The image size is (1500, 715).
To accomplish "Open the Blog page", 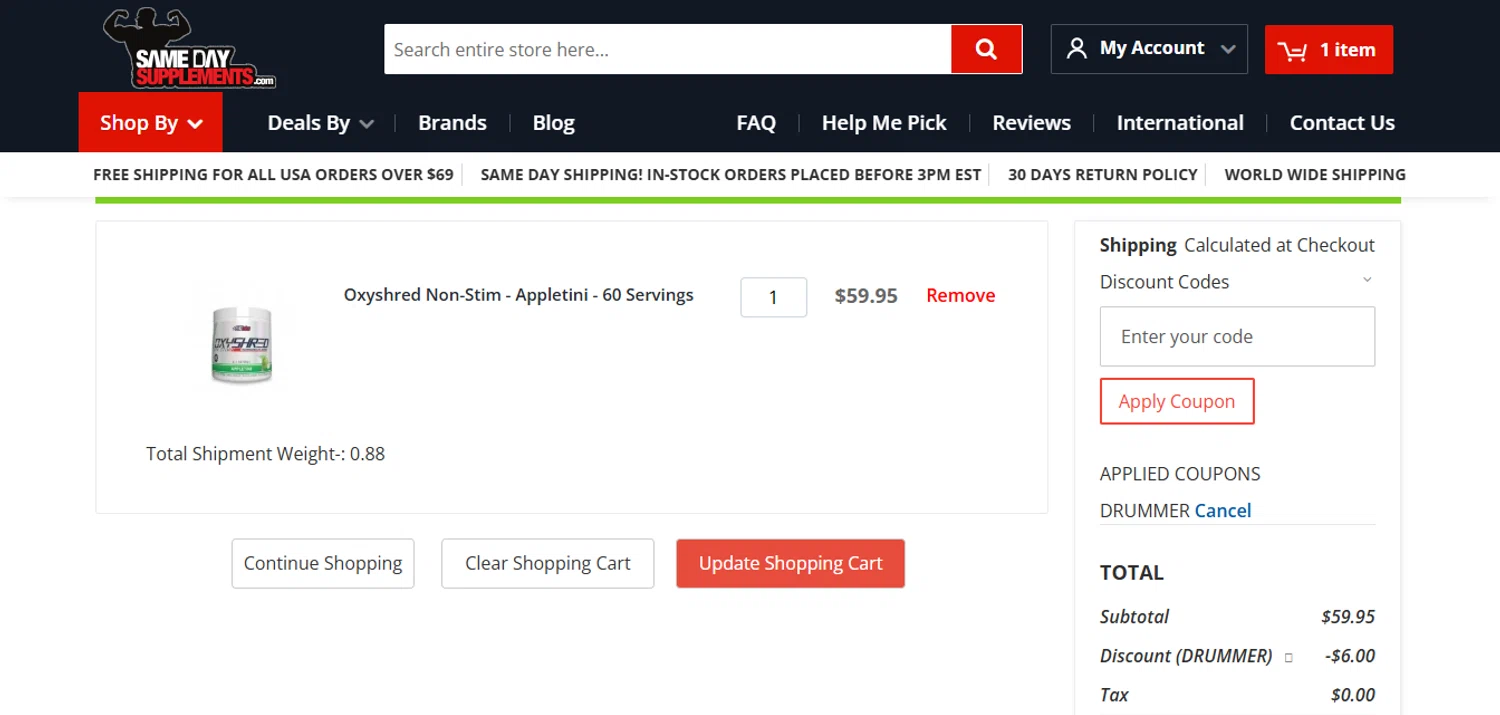I will (x=553, y=123).
